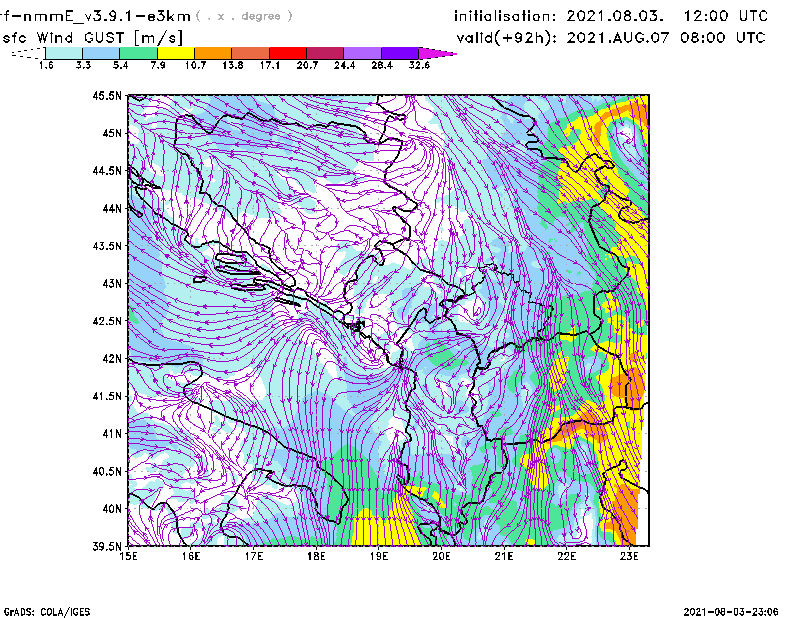Click the legend value '1.6'
This screenshot has height=618, width=800.
46,65
